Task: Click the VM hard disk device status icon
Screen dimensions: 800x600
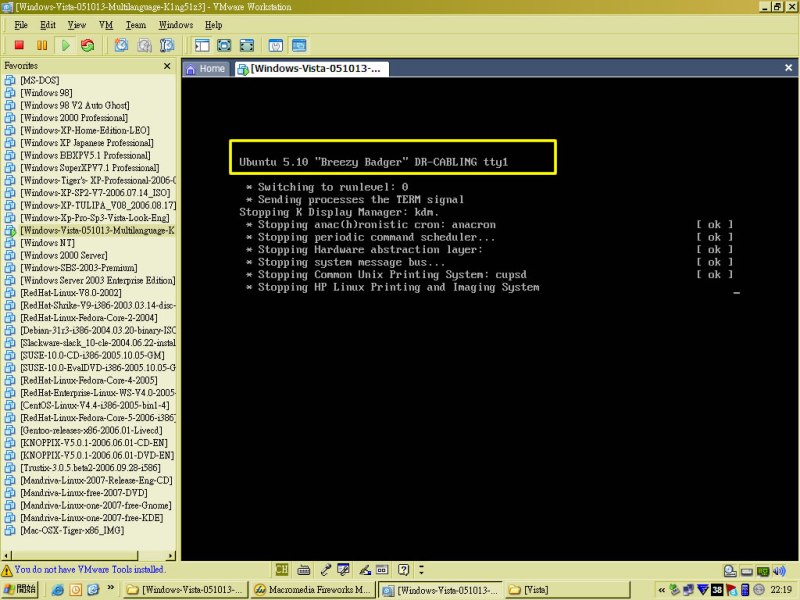Action: pos(747,571)
